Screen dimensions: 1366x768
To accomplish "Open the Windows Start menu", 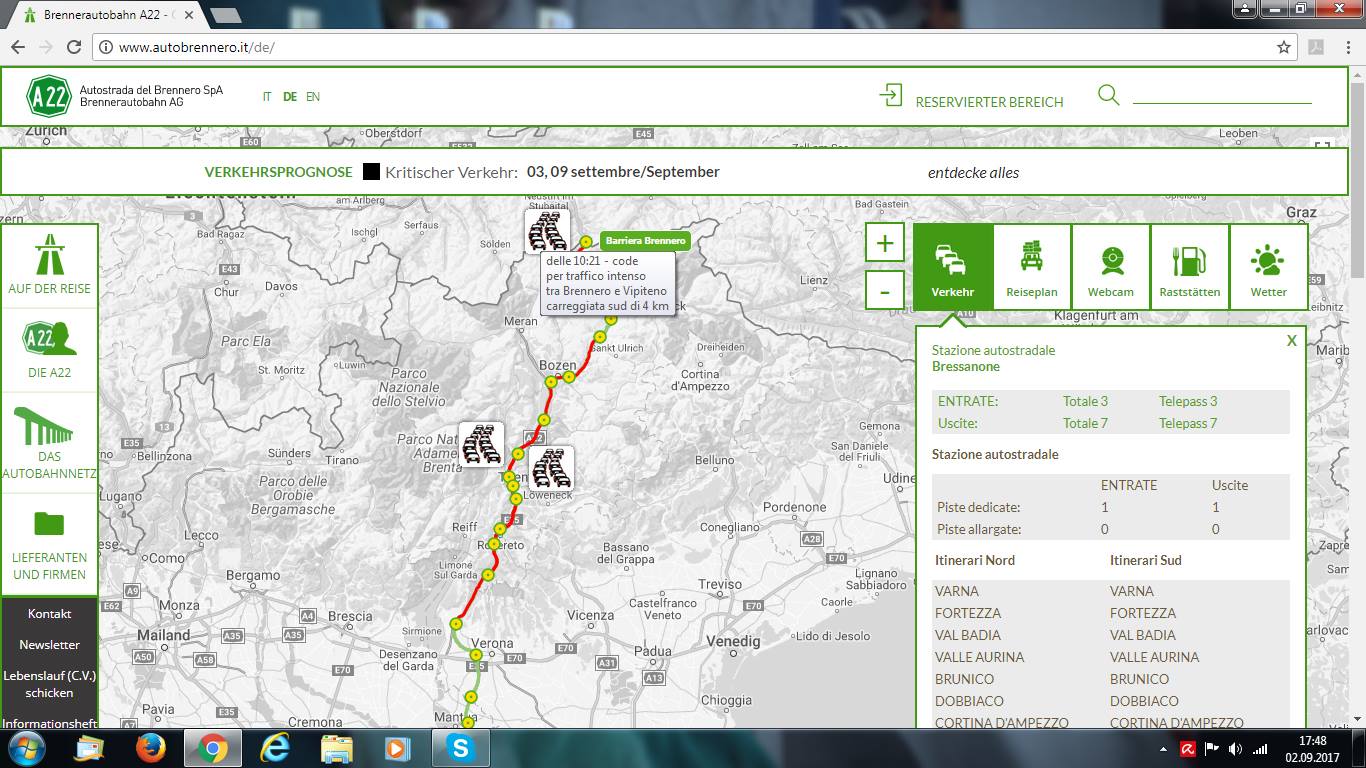I will pyautogui.click(x=25, y=748).
